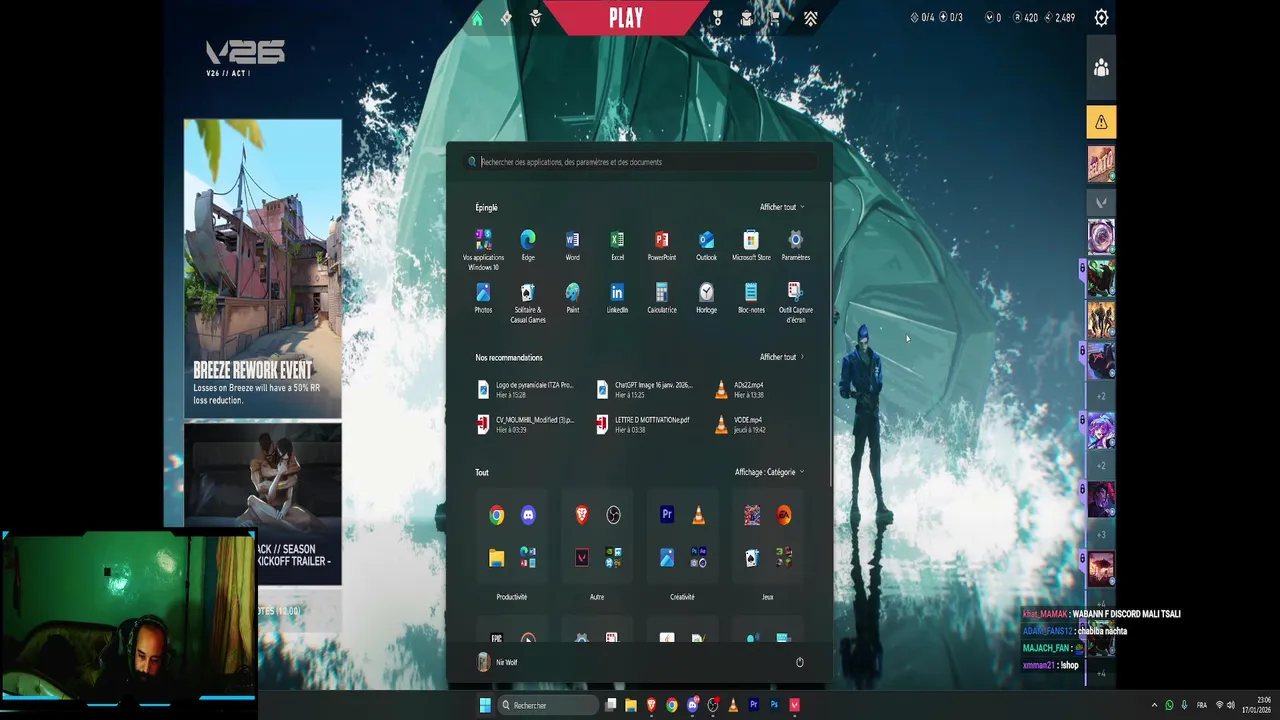Click yellow warning alert icon in Valorant
This screenshot has height=720, width=1280.
pos(1101,122)
